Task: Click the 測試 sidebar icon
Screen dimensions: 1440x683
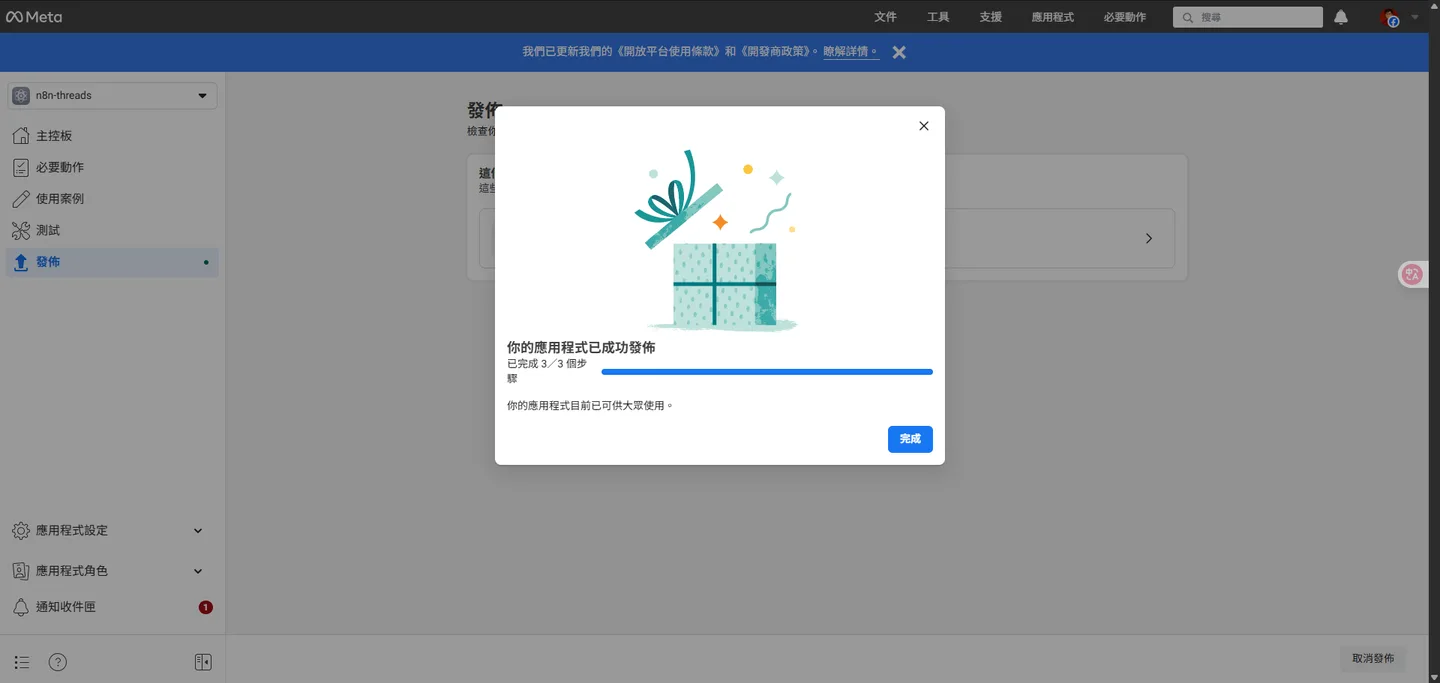Action: (21, 230)
